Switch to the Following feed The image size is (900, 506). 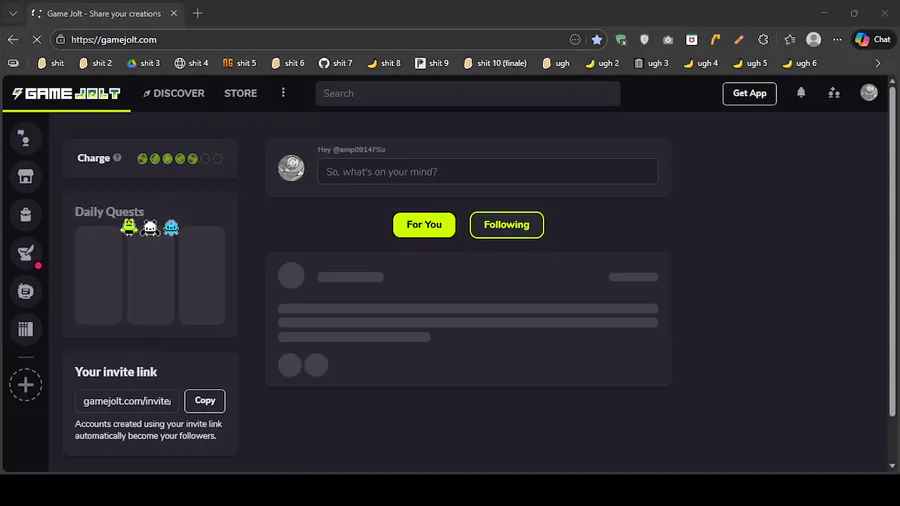click(x=506, y=225)
